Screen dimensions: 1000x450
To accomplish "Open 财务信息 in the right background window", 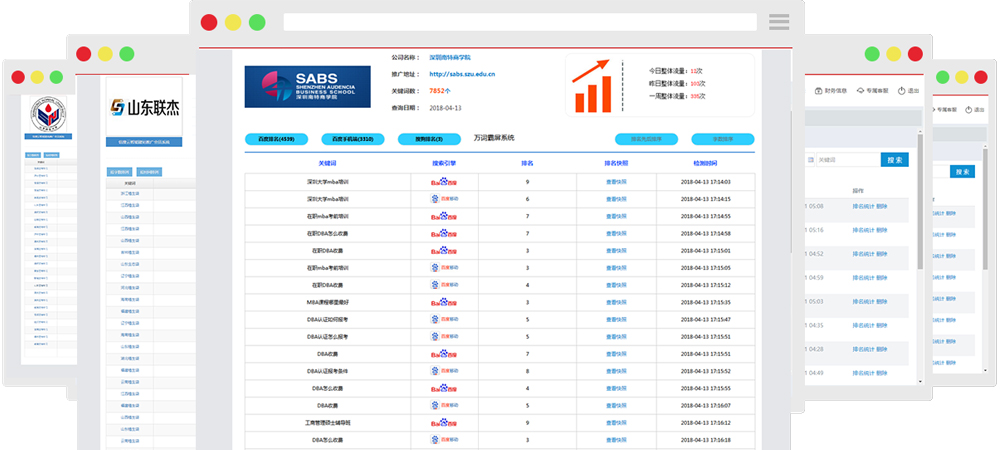I will pos(831,91).
